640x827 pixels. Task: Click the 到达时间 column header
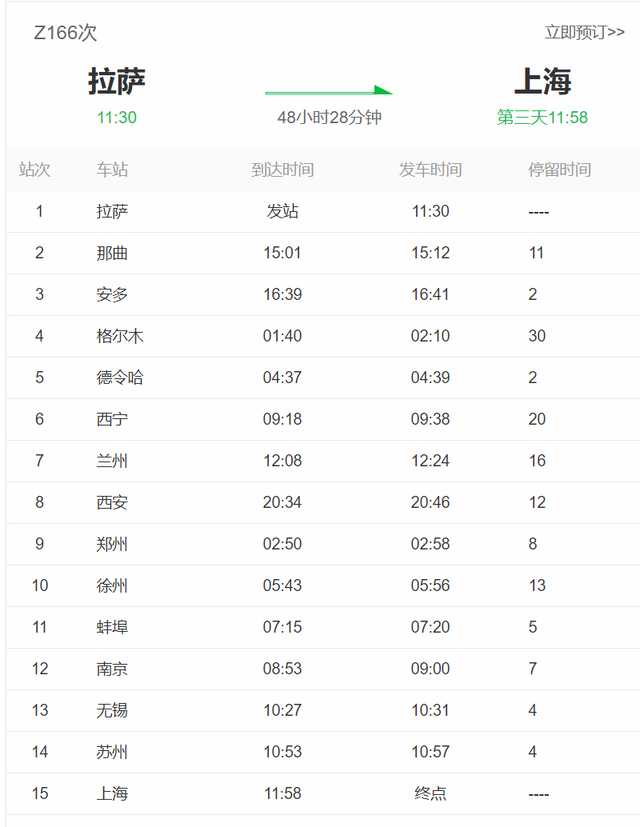point(282,170)
